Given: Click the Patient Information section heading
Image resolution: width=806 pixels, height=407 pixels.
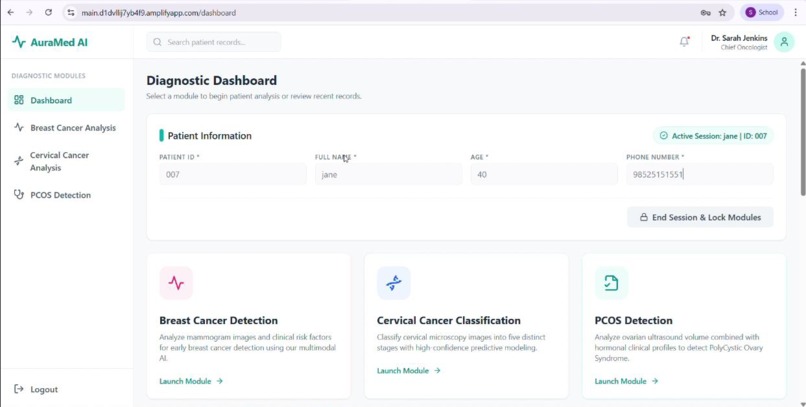Looking at the screenshot, I should (210, 136).
